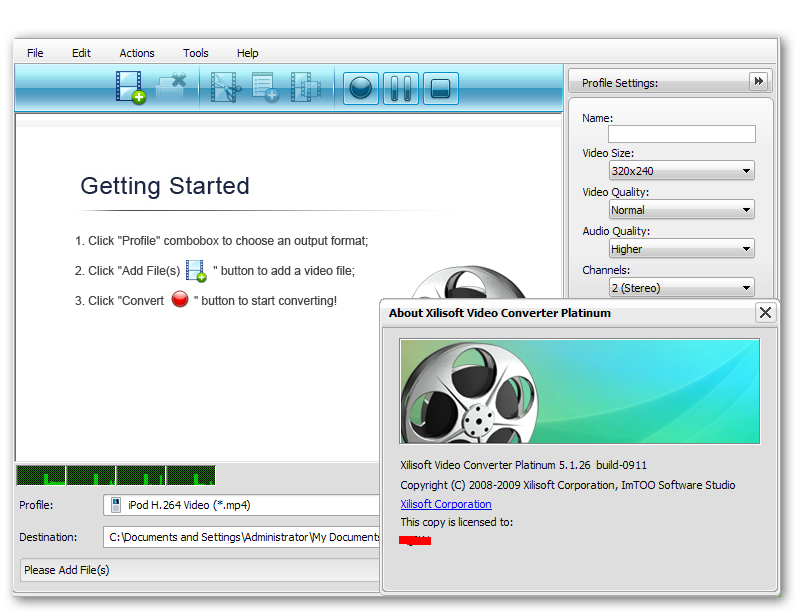
Task: Click the Add Profile toolbar icon
Action: pos(265,88)
